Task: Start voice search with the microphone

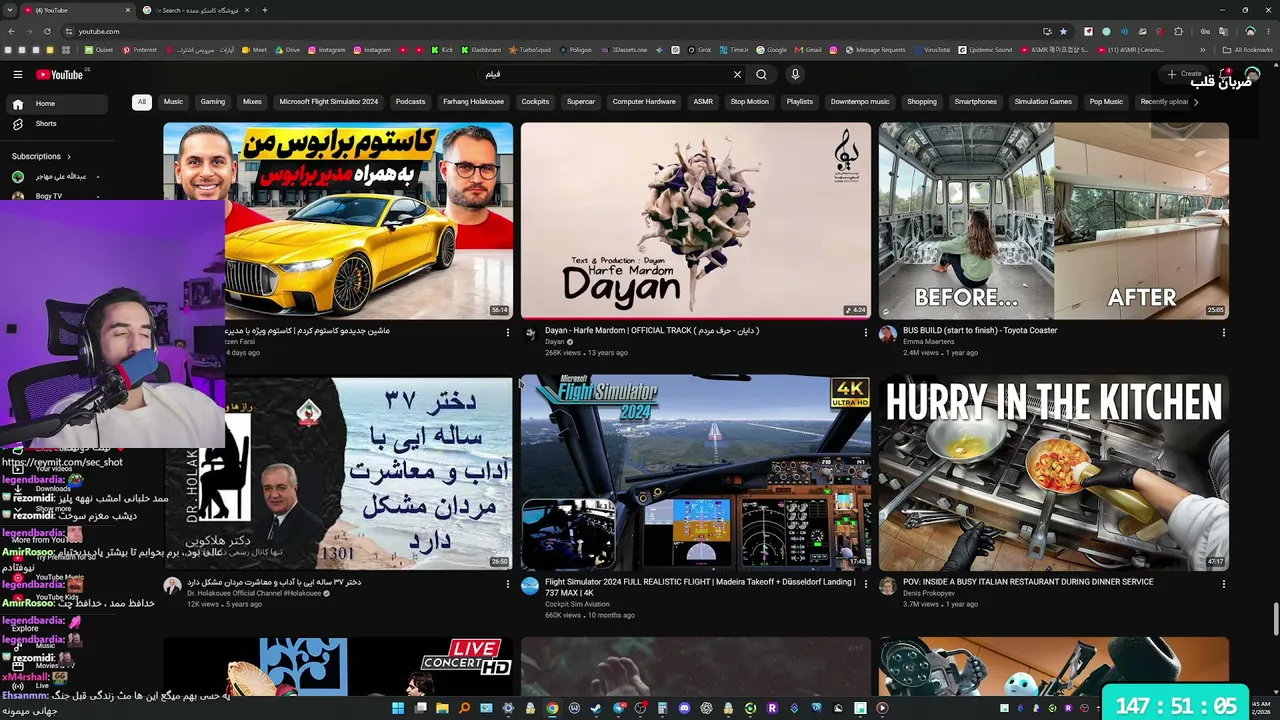Action: (x=795, y=74)
